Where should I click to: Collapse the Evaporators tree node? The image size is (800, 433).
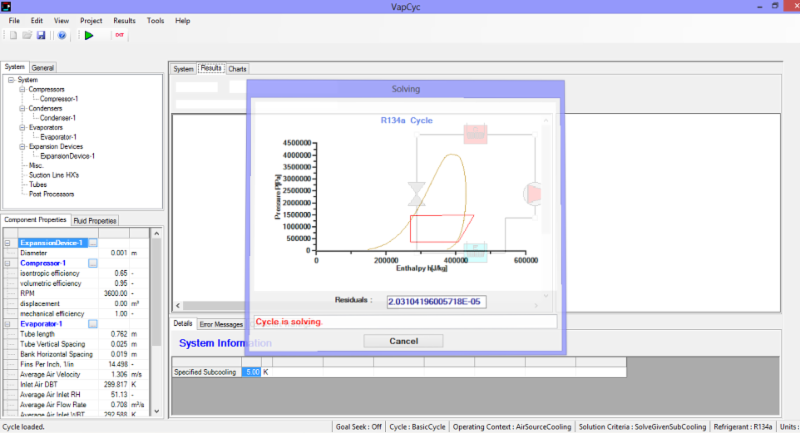22,127
